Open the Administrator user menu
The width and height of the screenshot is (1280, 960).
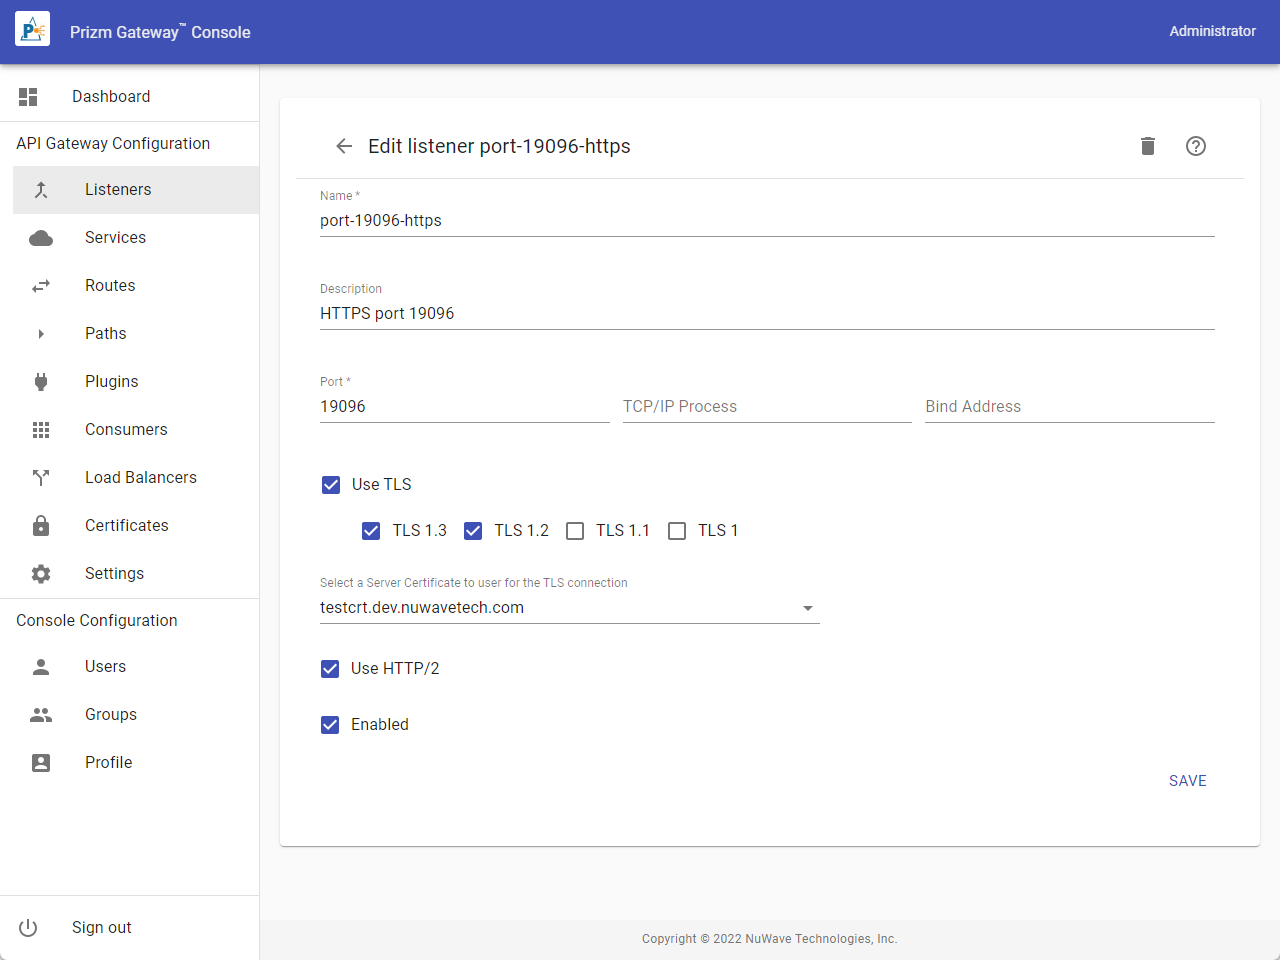pos(1212,31)
